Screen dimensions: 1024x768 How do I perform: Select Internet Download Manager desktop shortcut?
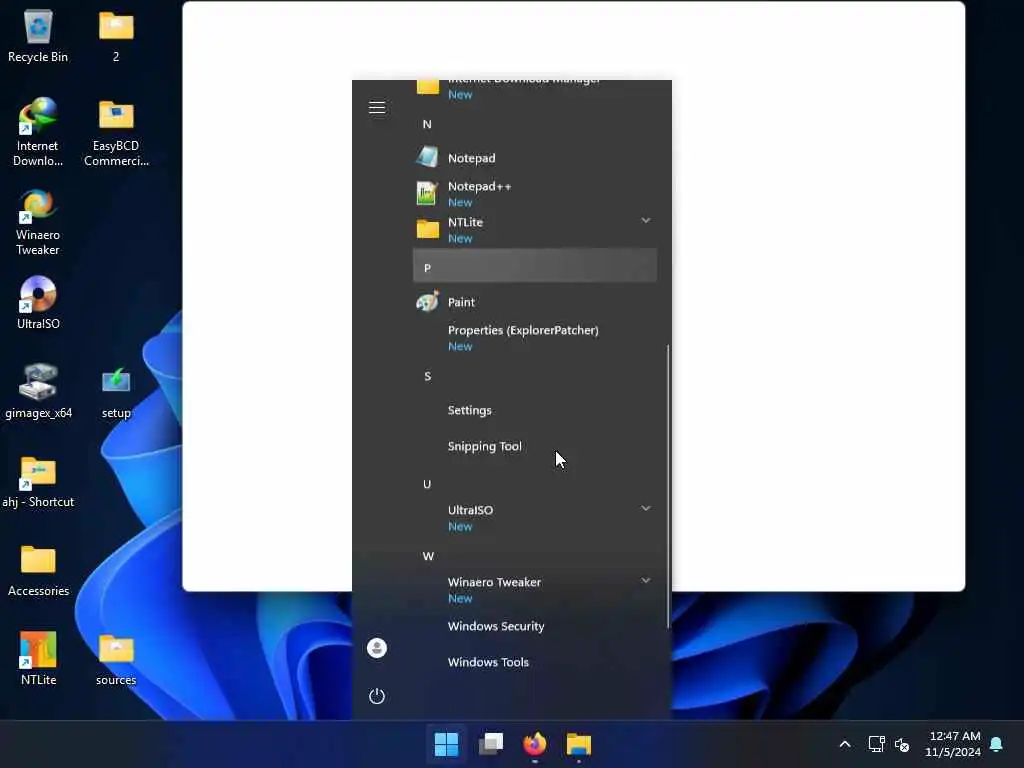coord(38,132)
